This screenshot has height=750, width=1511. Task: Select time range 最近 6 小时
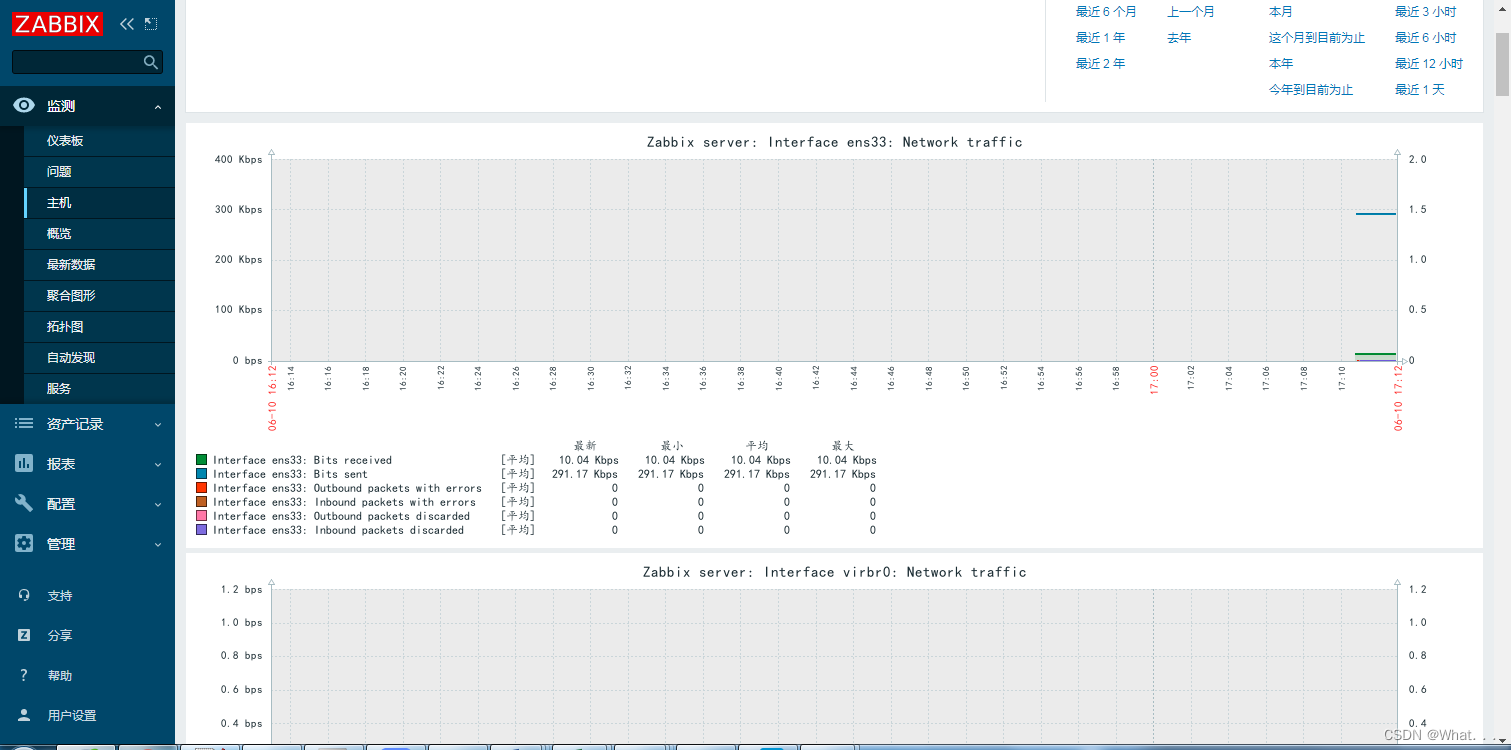pos(1426,38)
